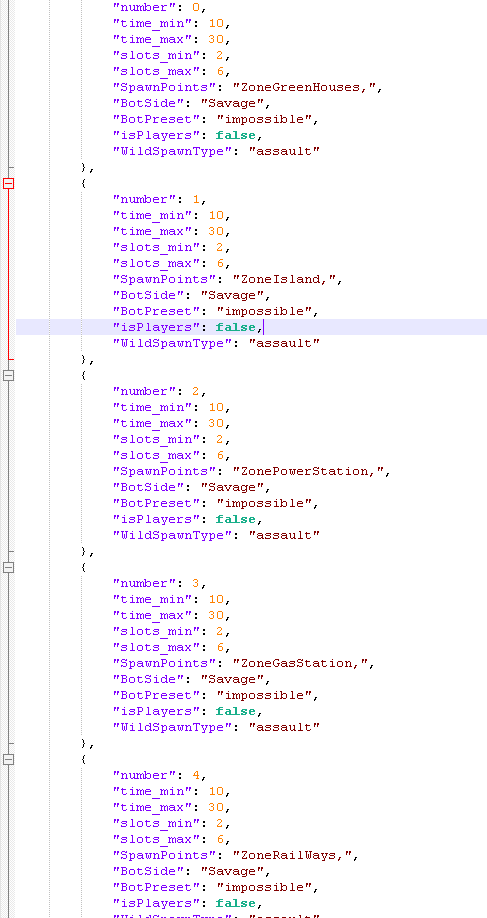Click the number value 2
Screen dimensions: 487x918
pyautogui.click(x=196, y=392)
